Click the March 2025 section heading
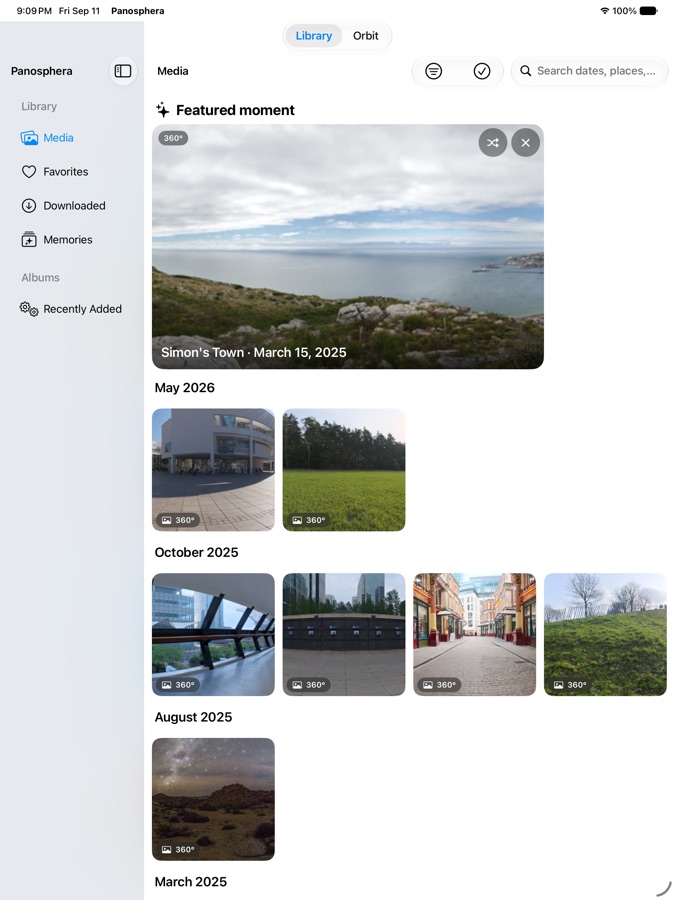Screen dimensions: 675x900 191,882
